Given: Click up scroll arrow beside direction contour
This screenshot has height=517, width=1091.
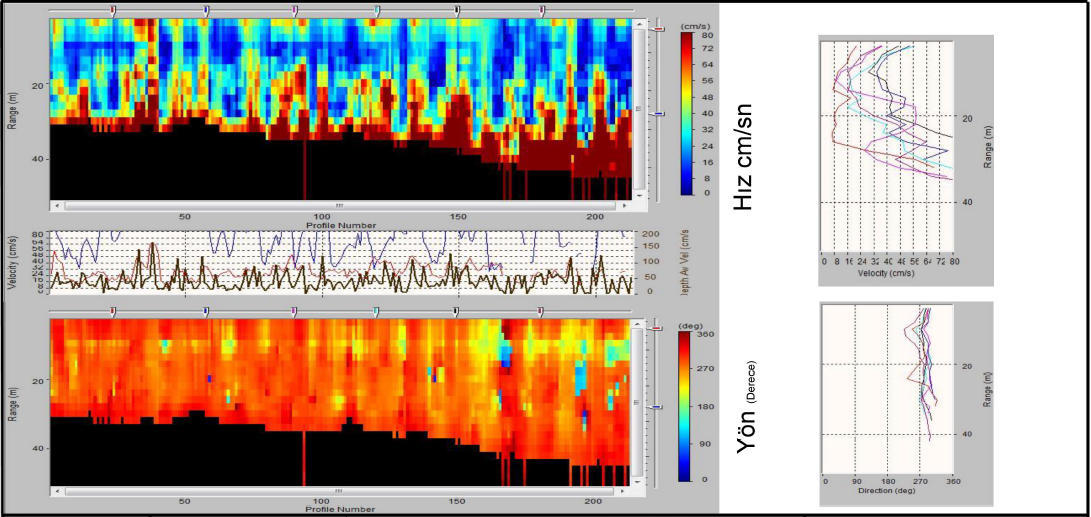Looking at the screenshot, I should [637, 324].
